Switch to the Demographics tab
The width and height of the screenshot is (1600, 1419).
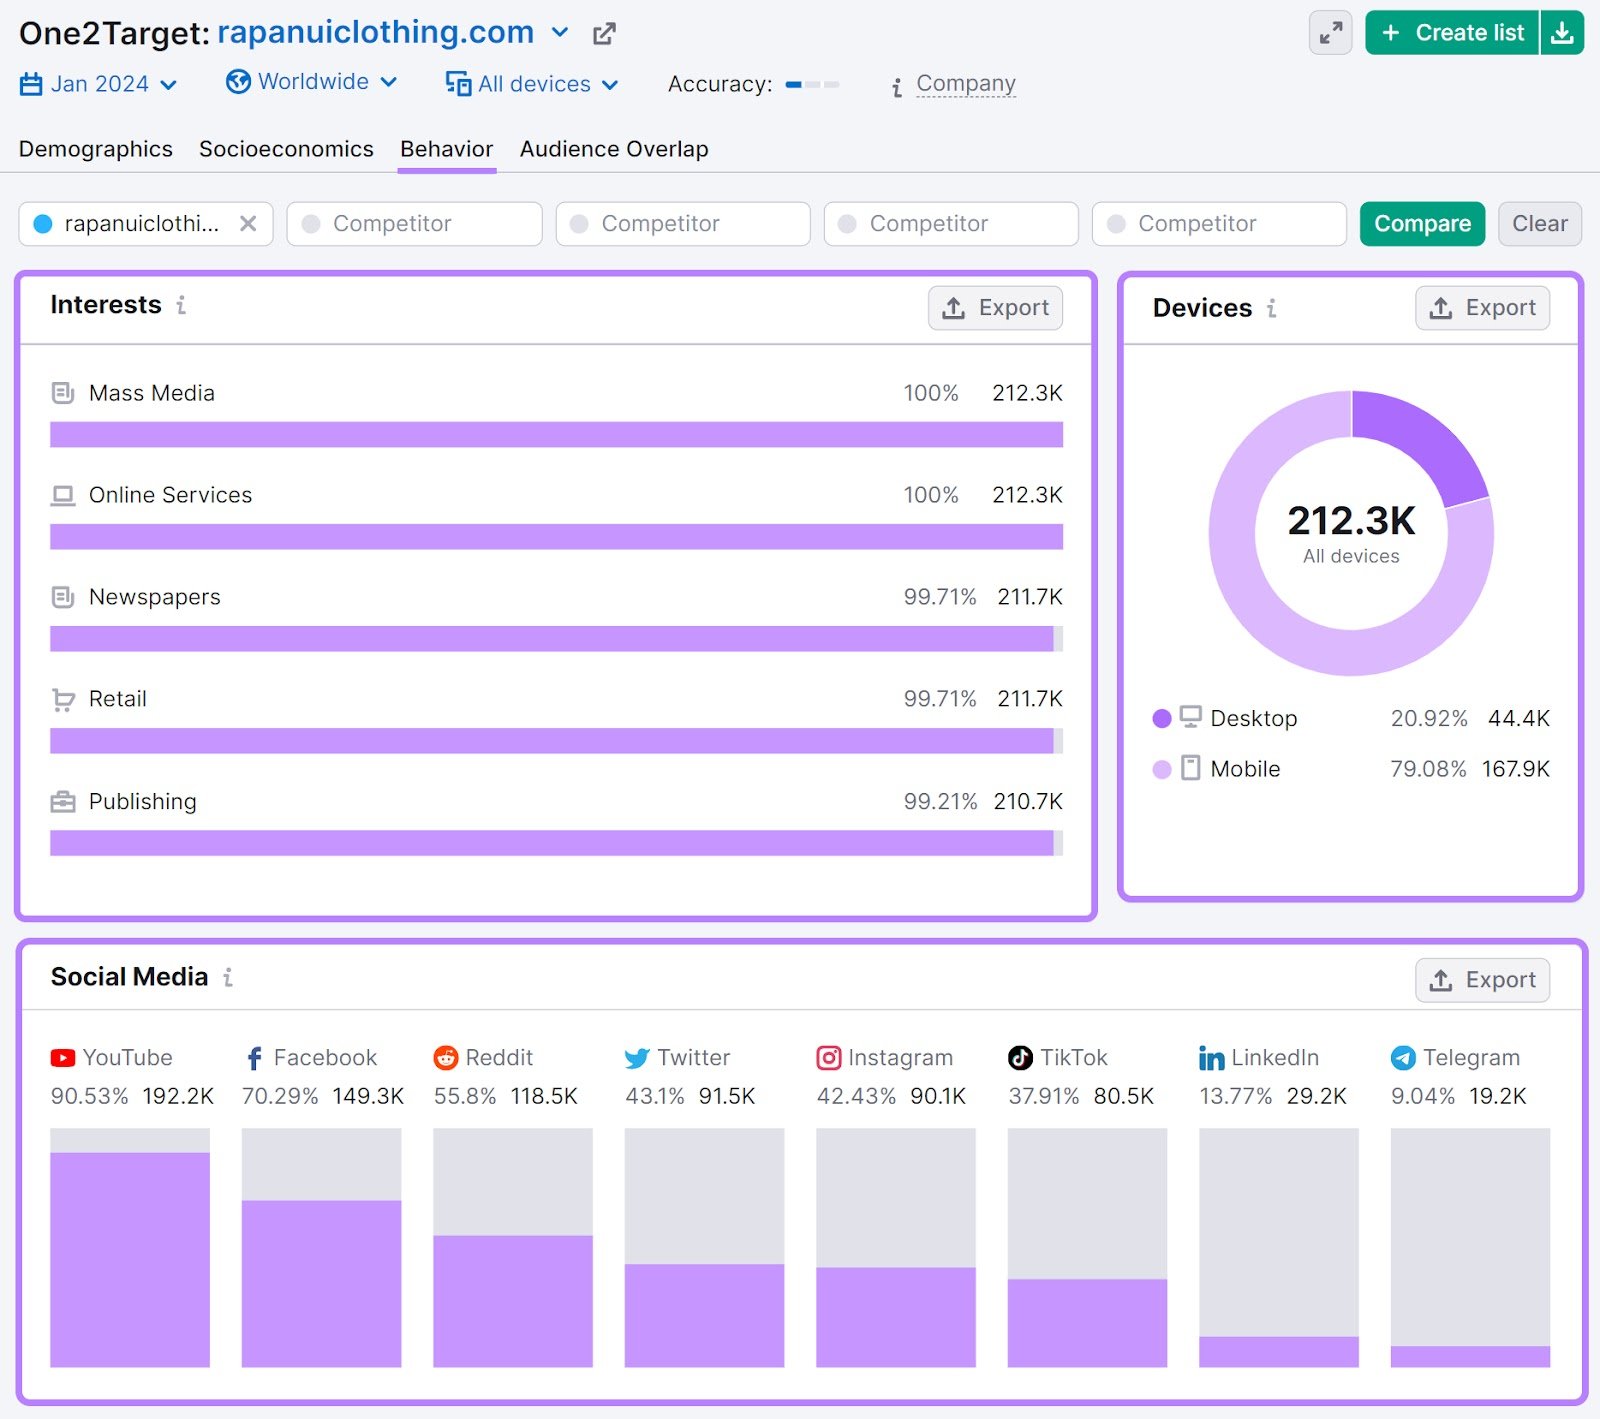(95, 148)
